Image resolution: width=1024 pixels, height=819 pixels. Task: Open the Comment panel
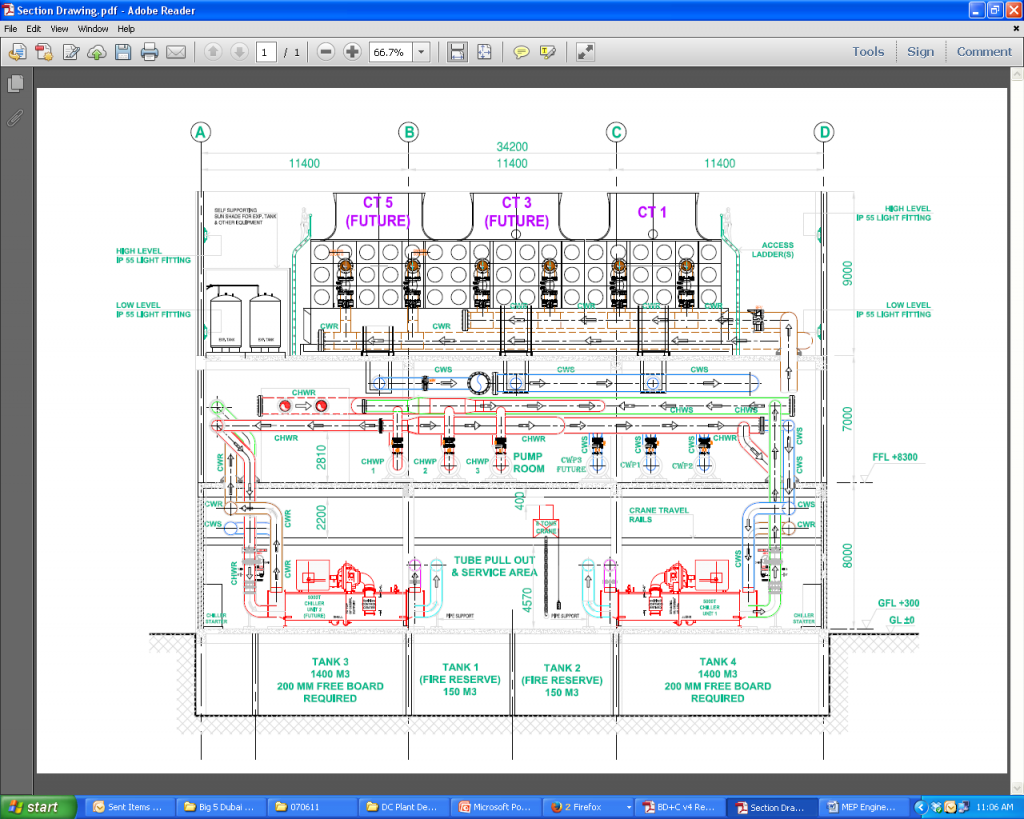click(x=984, y=51)
